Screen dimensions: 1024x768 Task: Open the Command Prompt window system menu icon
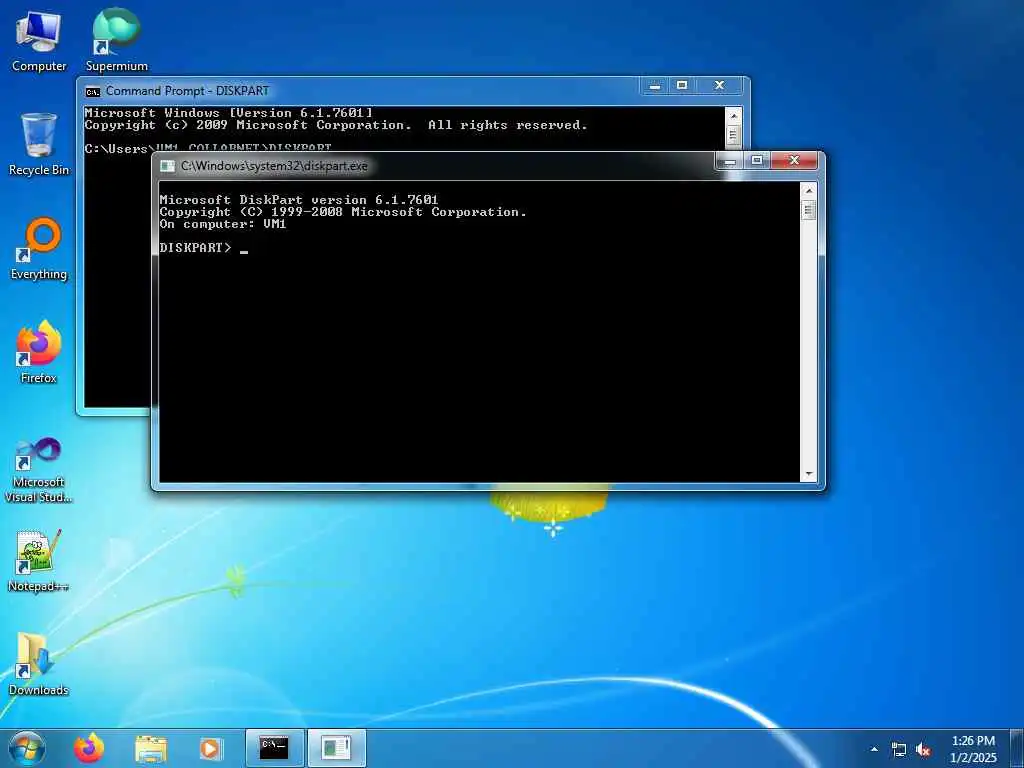tap(93, 91)
